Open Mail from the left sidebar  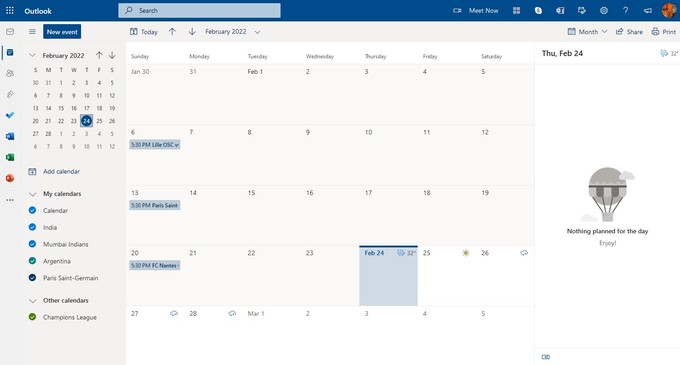pyautogui.click(x=10, y=32)
